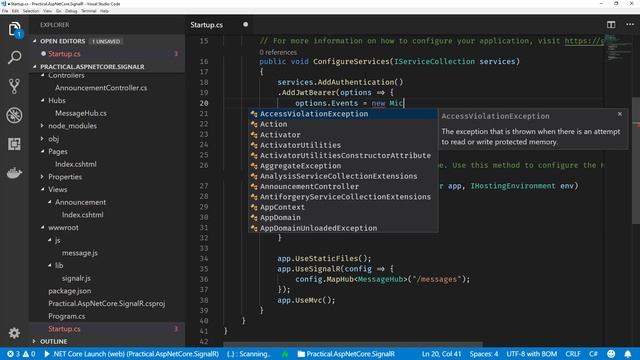Open the Search view in activity bar

click(14, 58)
